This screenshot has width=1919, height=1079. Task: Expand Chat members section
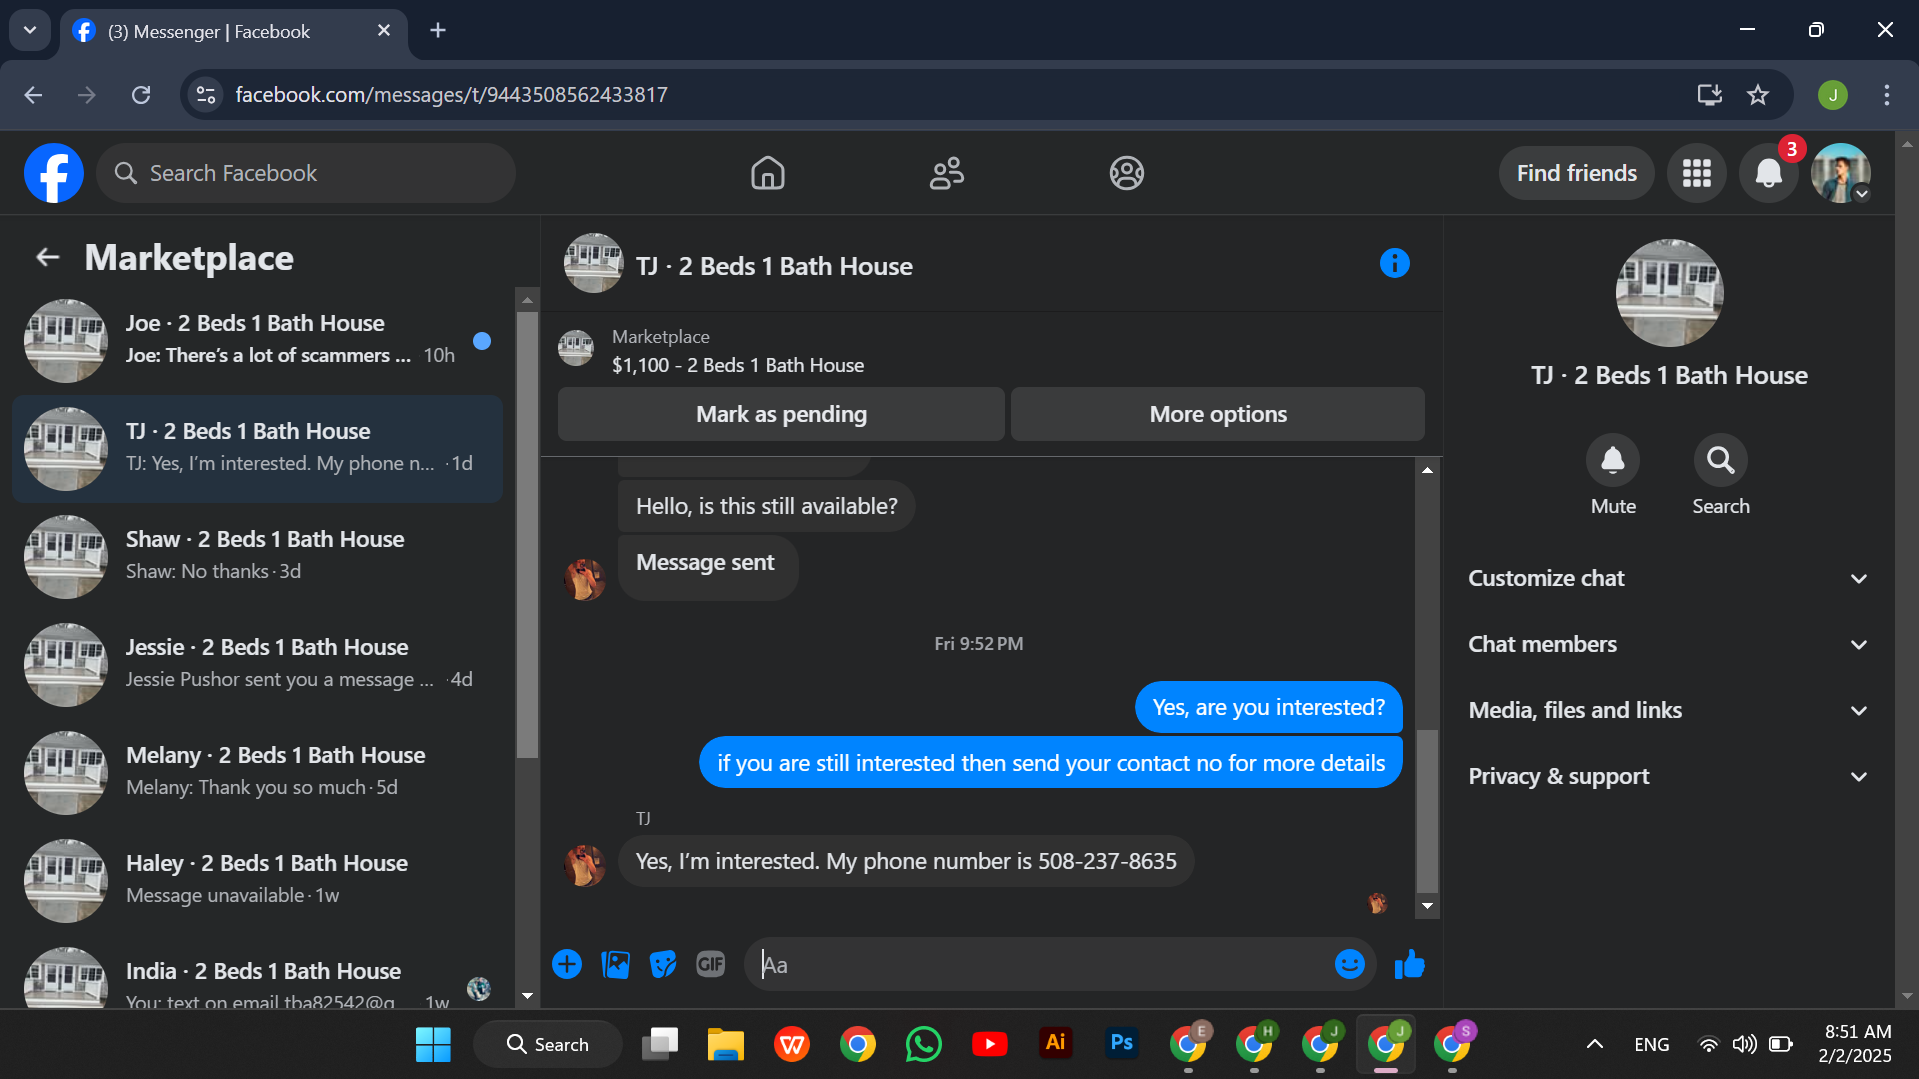(1667, 644)
